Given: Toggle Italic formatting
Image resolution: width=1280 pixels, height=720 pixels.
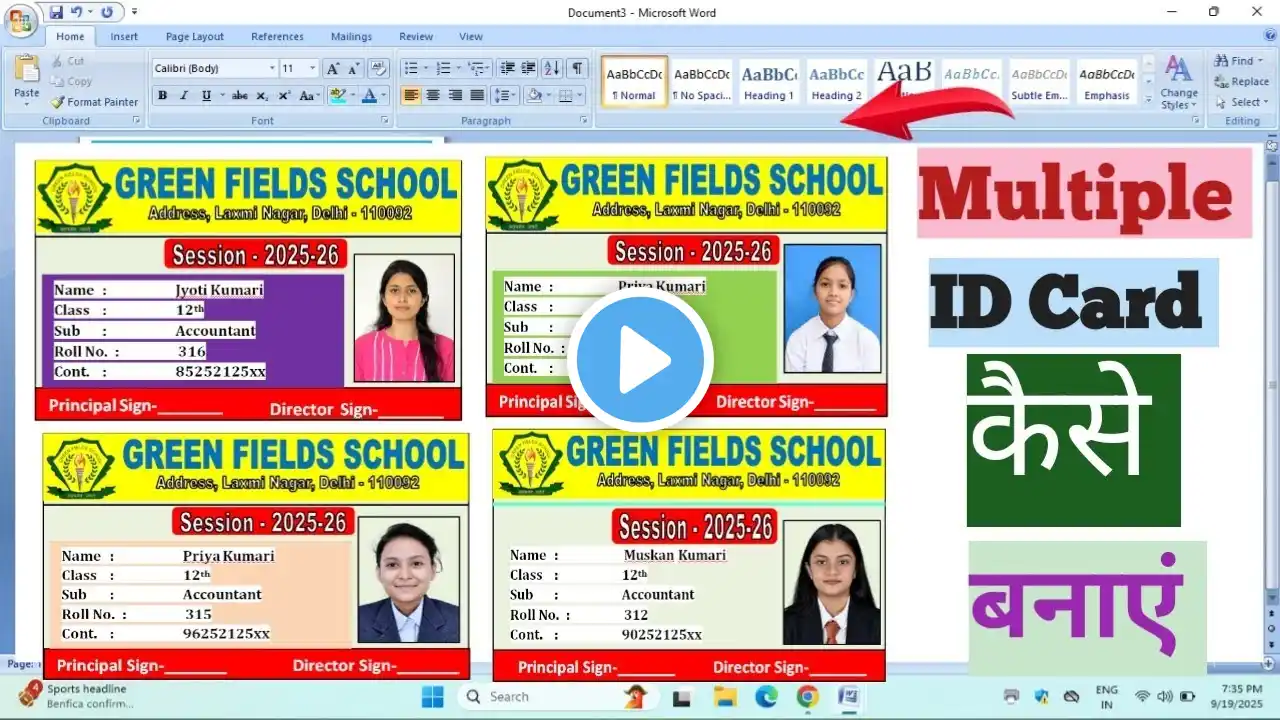Looking at the screenshot, I should coord(184,96).
